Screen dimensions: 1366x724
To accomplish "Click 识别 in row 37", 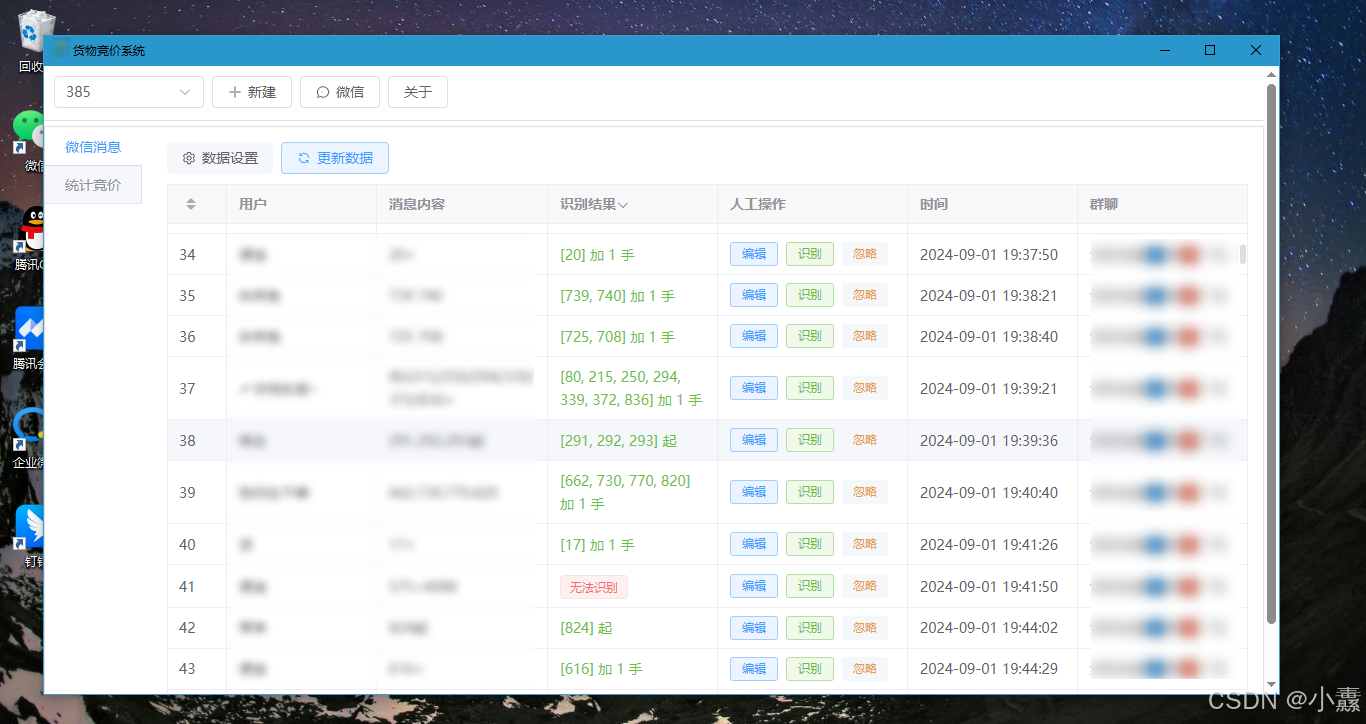I will point(810,388).
